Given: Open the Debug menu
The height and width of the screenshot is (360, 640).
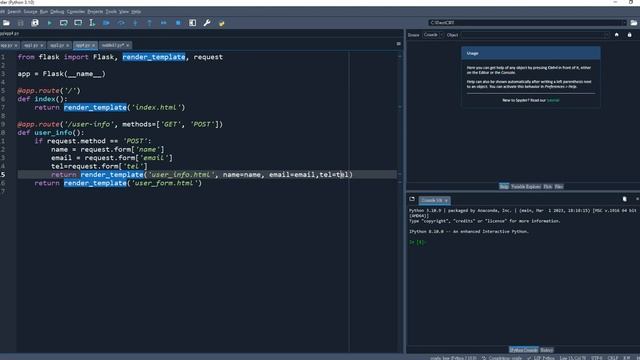Looking at the screenshot, I should (x=57, y=12).
